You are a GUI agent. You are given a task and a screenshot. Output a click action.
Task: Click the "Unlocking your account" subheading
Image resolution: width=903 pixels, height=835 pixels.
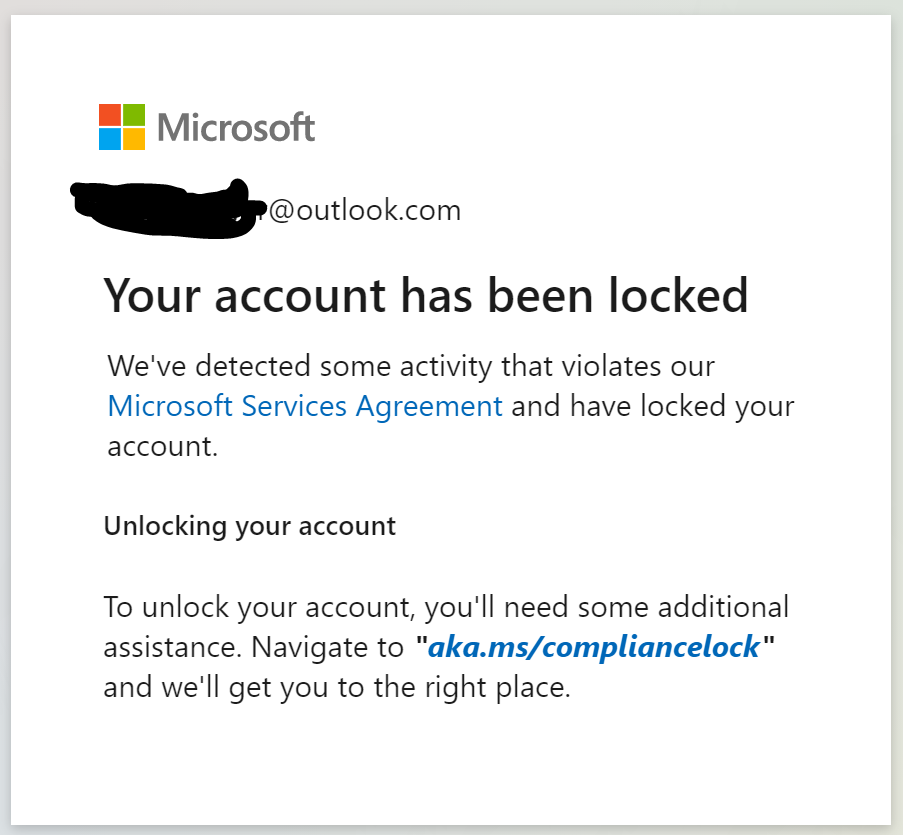[250, 526]
